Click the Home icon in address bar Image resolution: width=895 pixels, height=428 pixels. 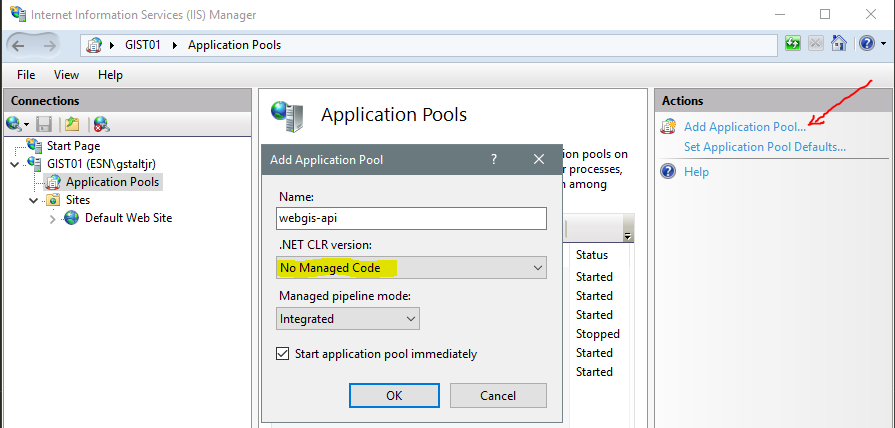838,43
